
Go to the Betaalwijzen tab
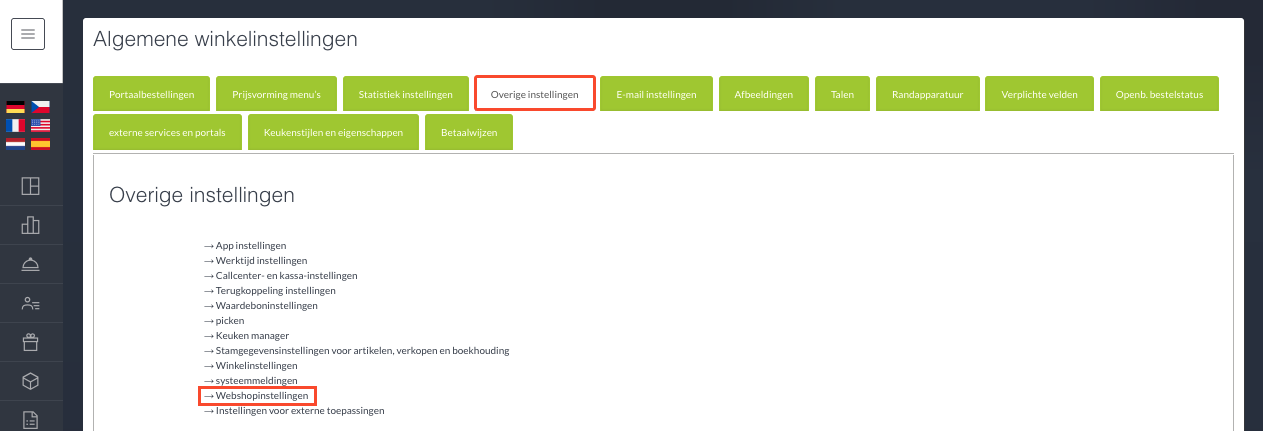click(x=469, y=132)
